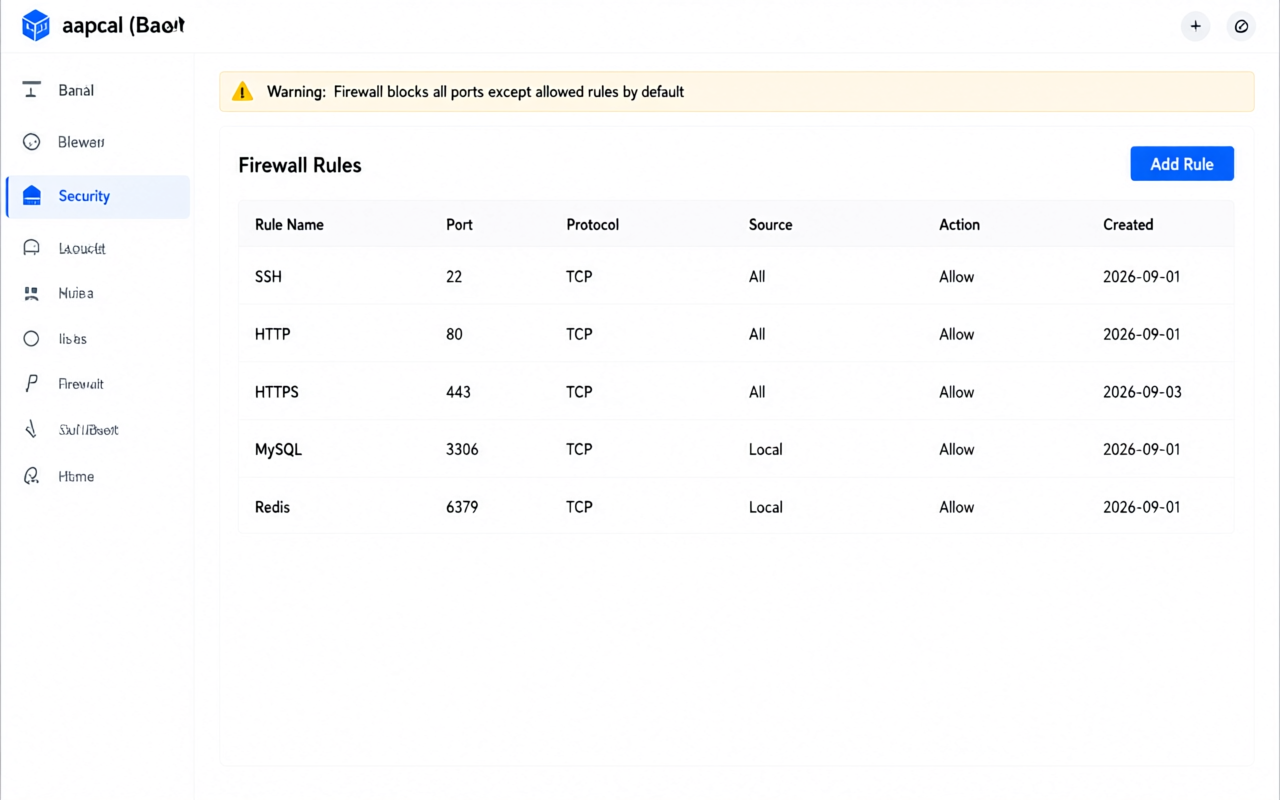
Task: Click the yellow warning triangle icon
Action: tap(242, 92)
